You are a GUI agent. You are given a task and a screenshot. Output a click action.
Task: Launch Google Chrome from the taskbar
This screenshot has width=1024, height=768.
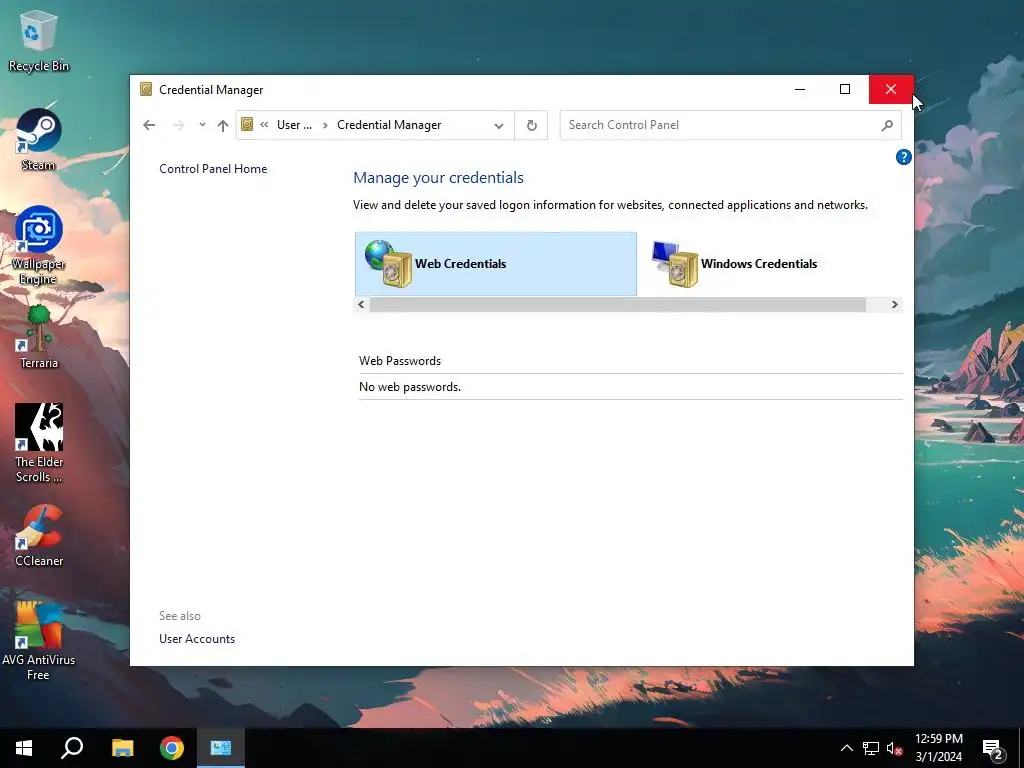click(172, 748)
